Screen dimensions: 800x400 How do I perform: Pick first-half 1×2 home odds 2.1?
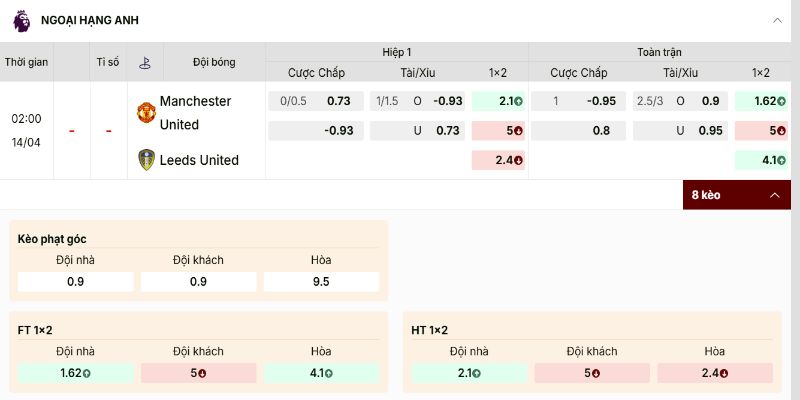click(x=498, y=101)
